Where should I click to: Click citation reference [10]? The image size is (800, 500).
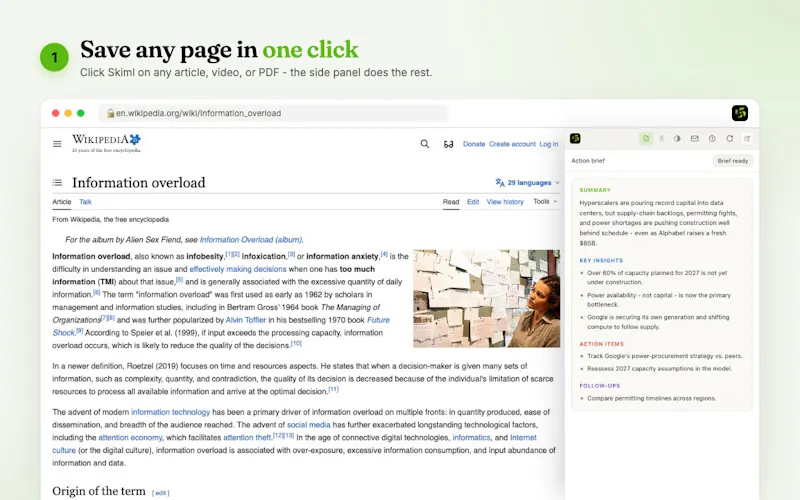click(296, 343)
